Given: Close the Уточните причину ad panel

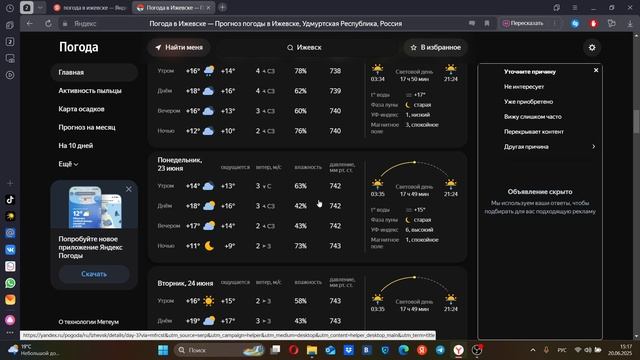Looking at the screenshot, I should click(596, 70).
